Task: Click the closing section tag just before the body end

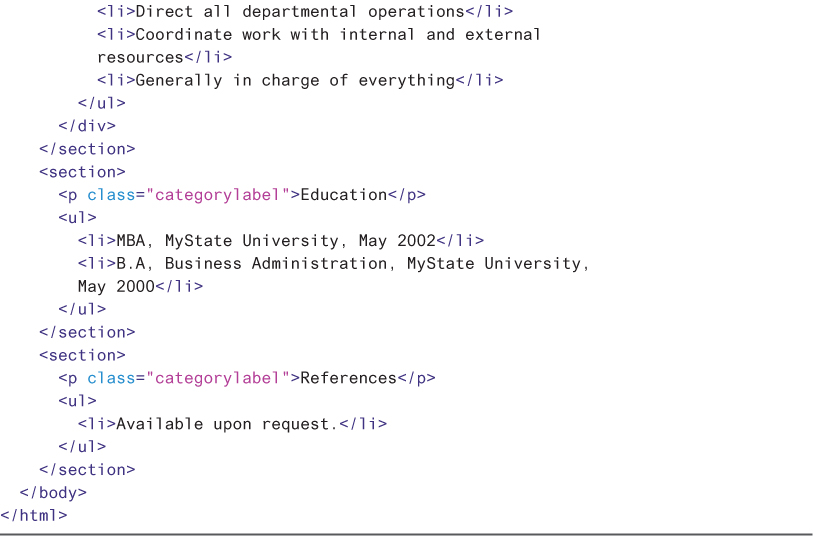Action: [x=87, y=469]
